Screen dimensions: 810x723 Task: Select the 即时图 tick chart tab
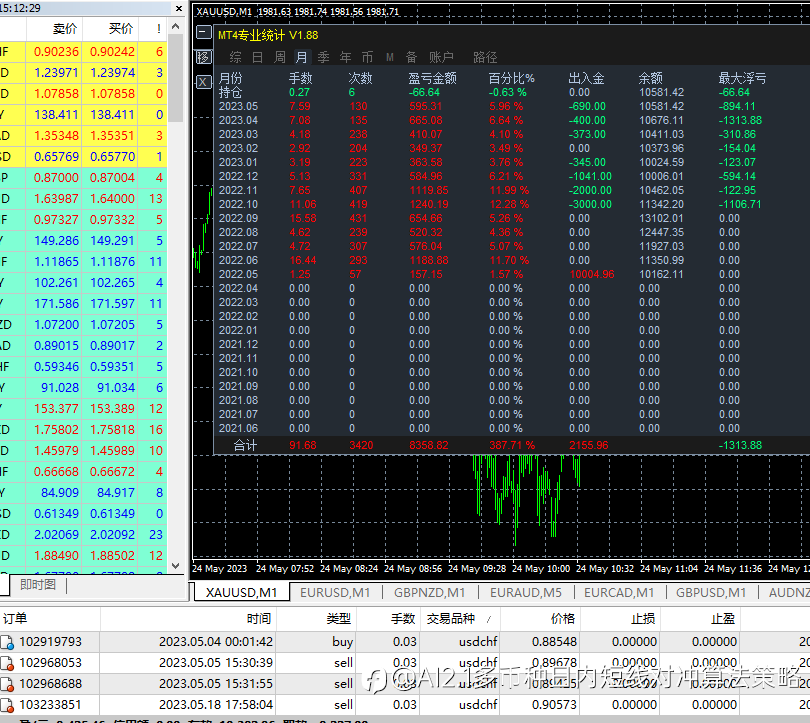pyautogui.click(x=38, y=585)
